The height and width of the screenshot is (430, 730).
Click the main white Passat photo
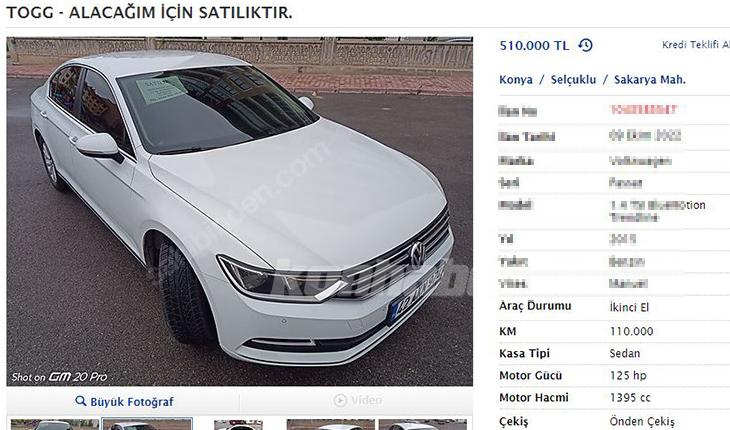point(240,211)
